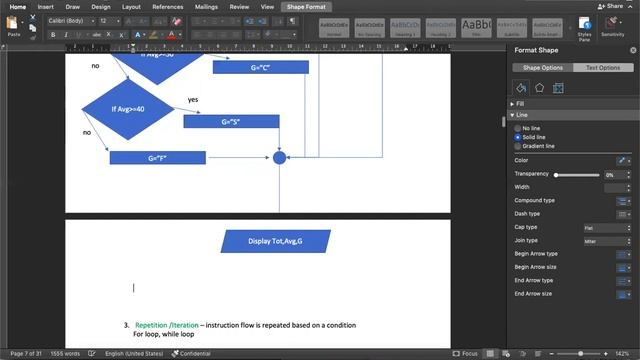Switch to Print Layout view icon
Image resolution: width=640 pixels, height=360 pixels.
click(490, 353)
